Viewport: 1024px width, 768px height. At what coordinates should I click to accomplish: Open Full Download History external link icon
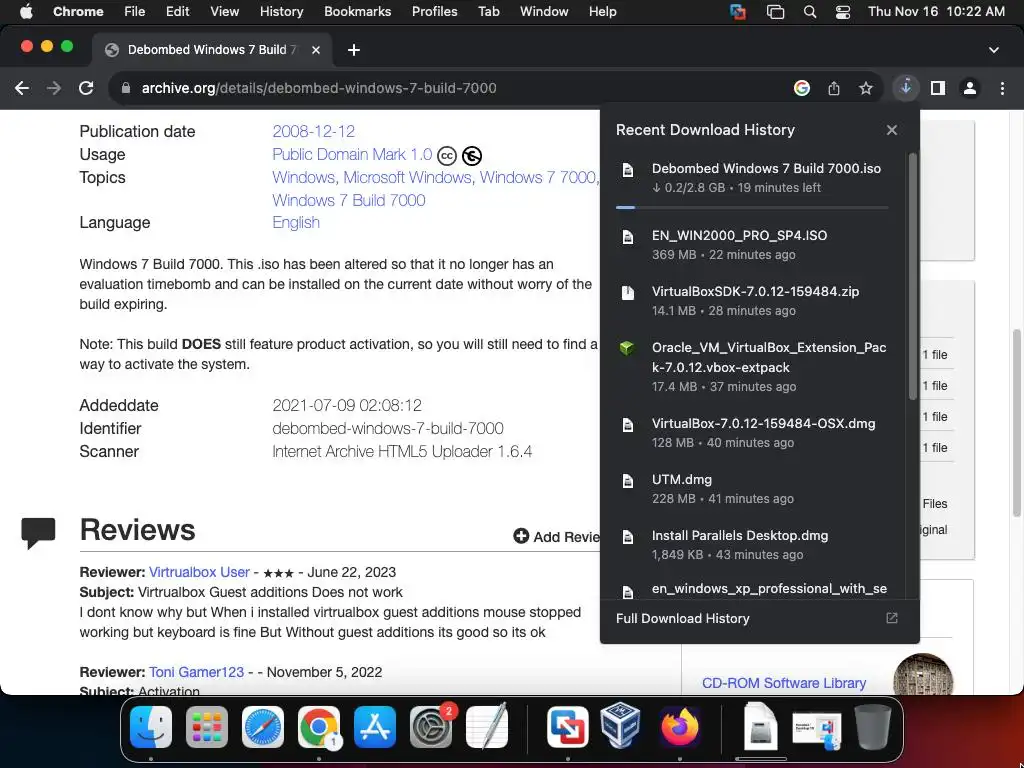(891, 618)
